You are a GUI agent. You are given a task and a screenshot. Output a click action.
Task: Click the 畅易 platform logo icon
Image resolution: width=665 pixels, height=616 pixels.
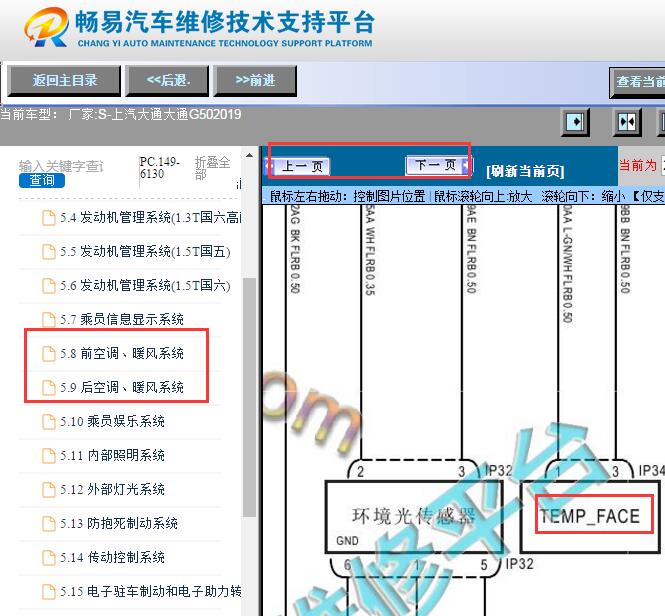[x=46, y=27]
